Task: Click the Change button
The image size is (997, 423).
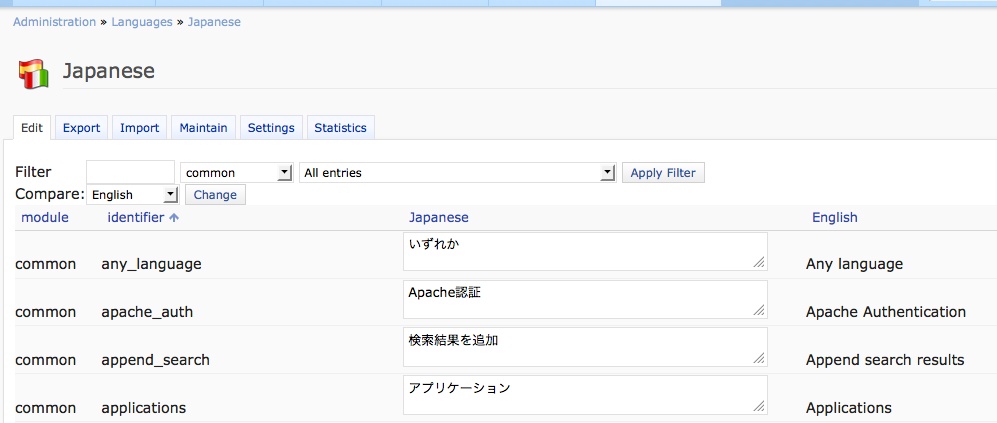Action: (215, 195)
